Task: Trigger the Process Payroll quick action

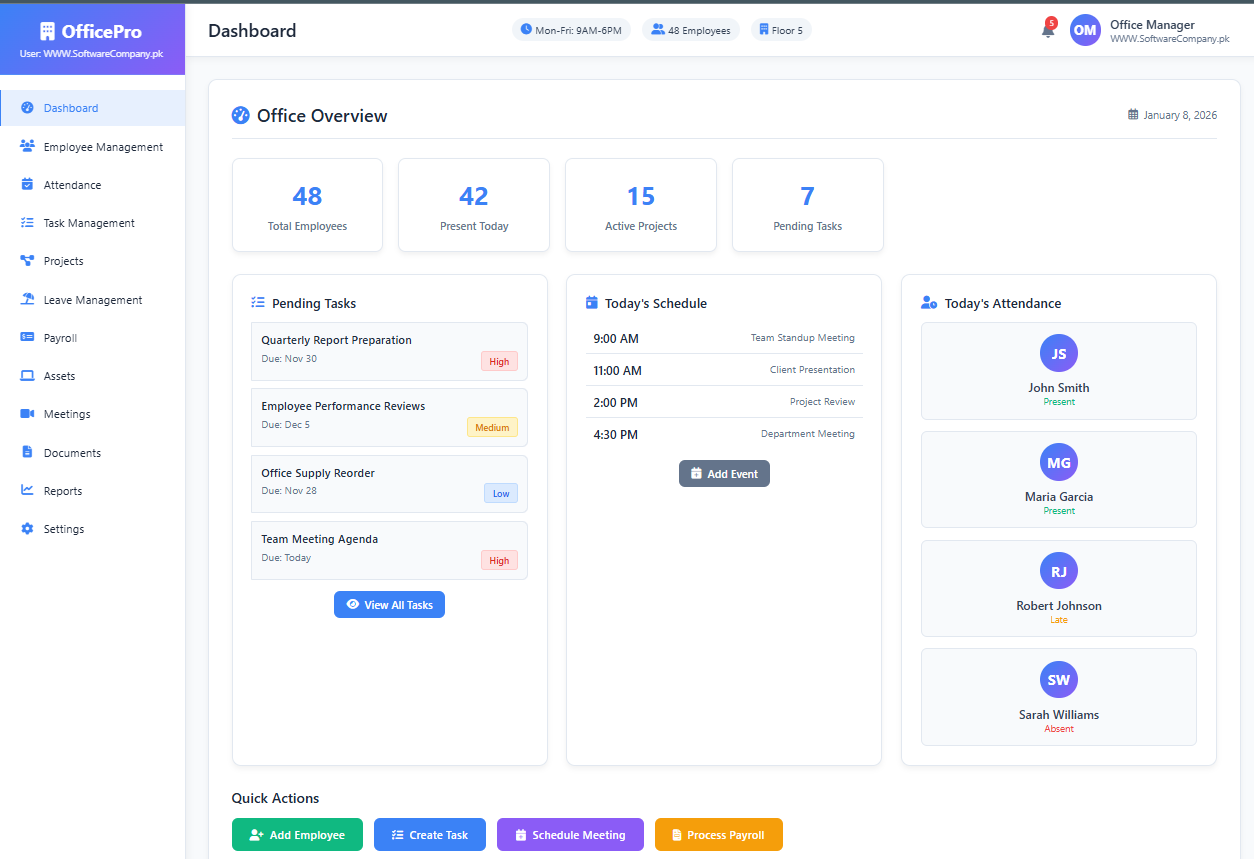Action: tap(718, 834)
